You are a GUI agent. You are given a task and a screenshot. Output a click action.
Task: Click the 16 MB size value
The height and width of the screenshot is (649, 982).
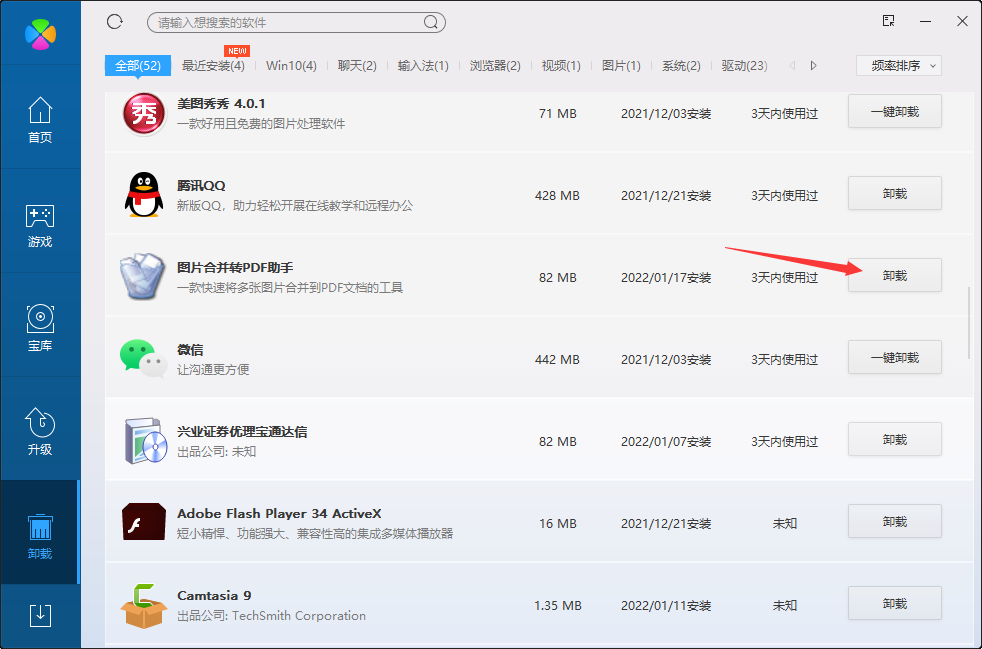tap(557, 524)
